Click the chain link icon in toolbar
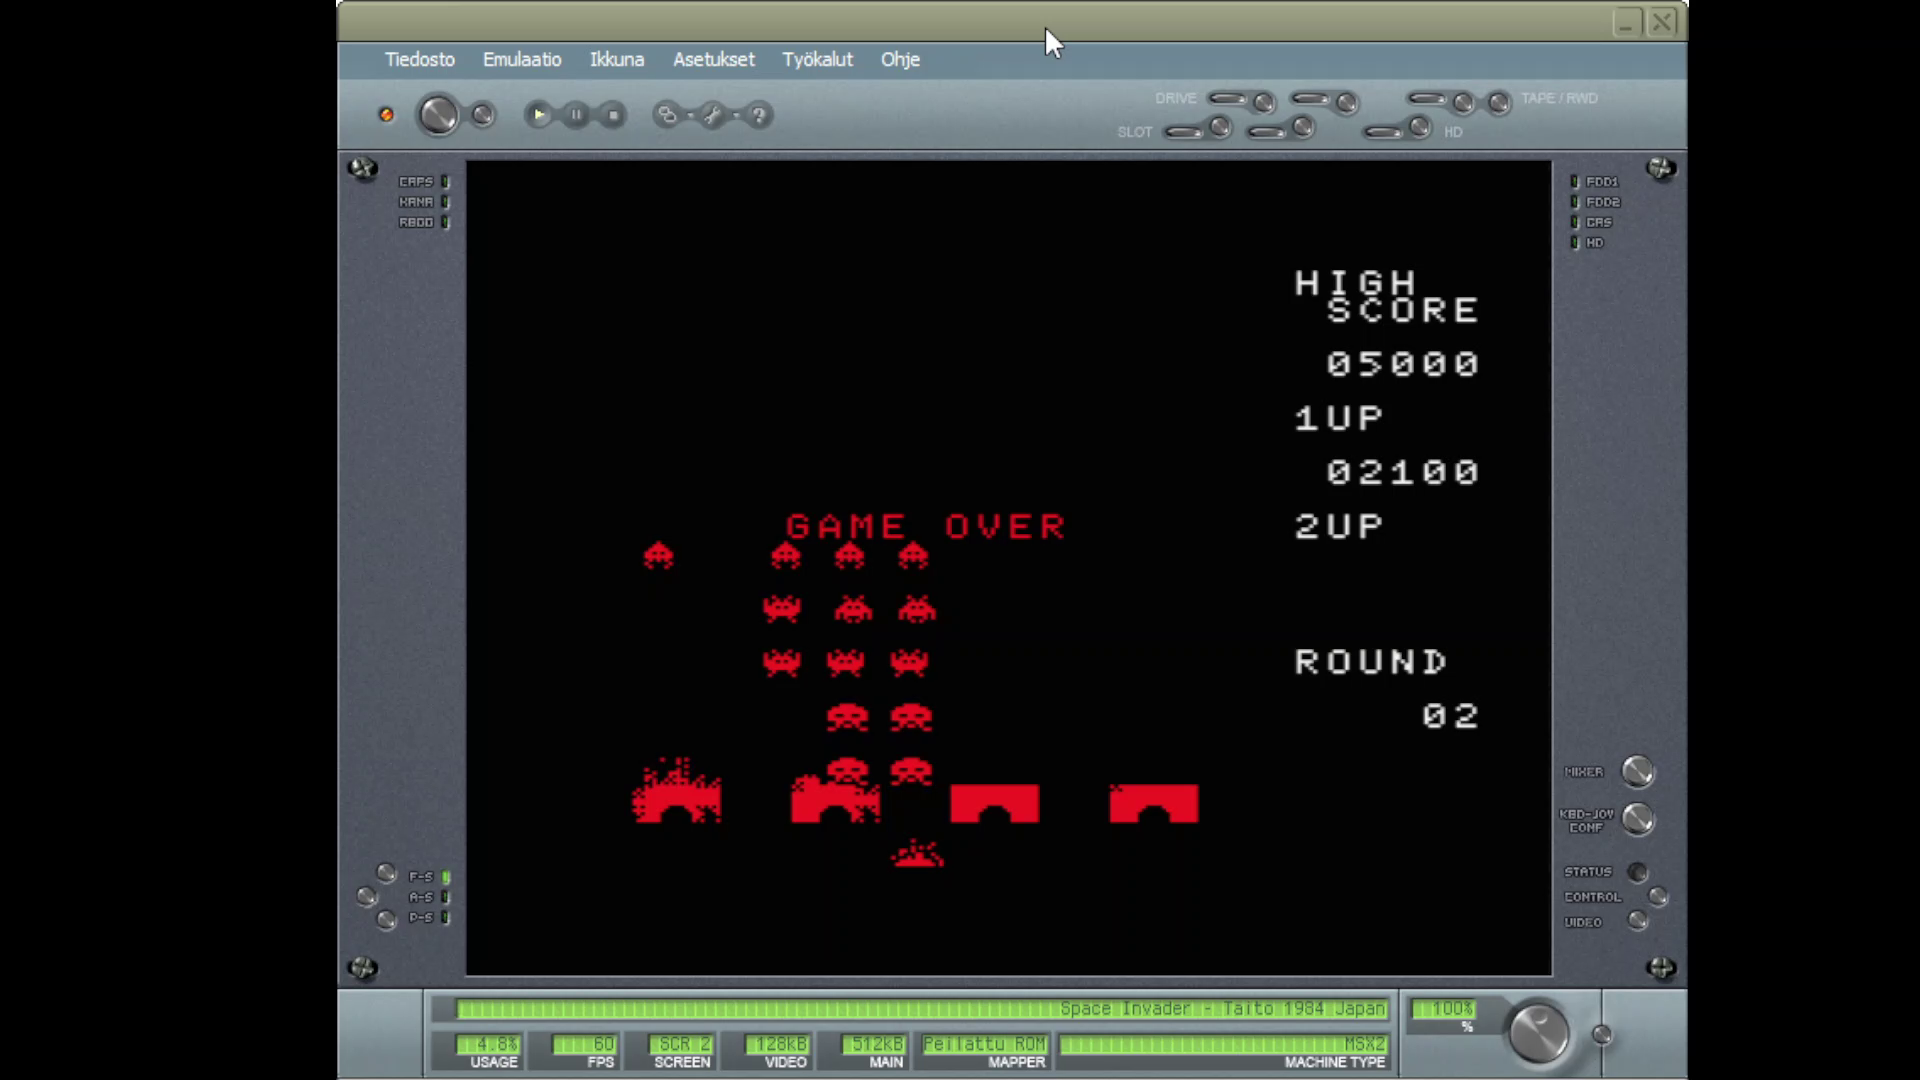 pos(666,115)
